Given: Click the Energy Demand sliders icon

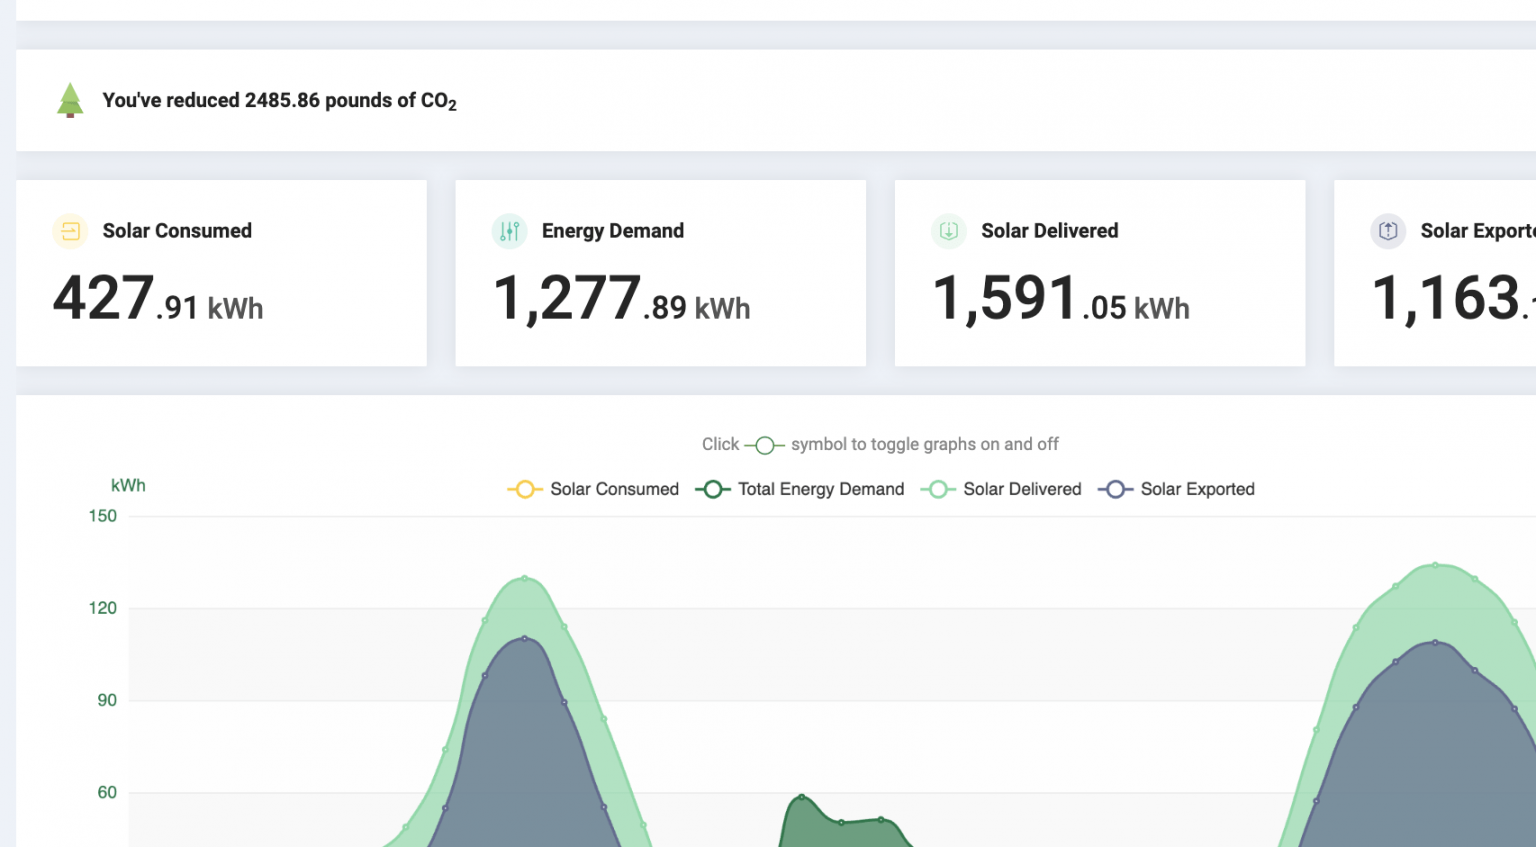Looking at the screenshot, I should pyautogui.click(x=510, y=231).
